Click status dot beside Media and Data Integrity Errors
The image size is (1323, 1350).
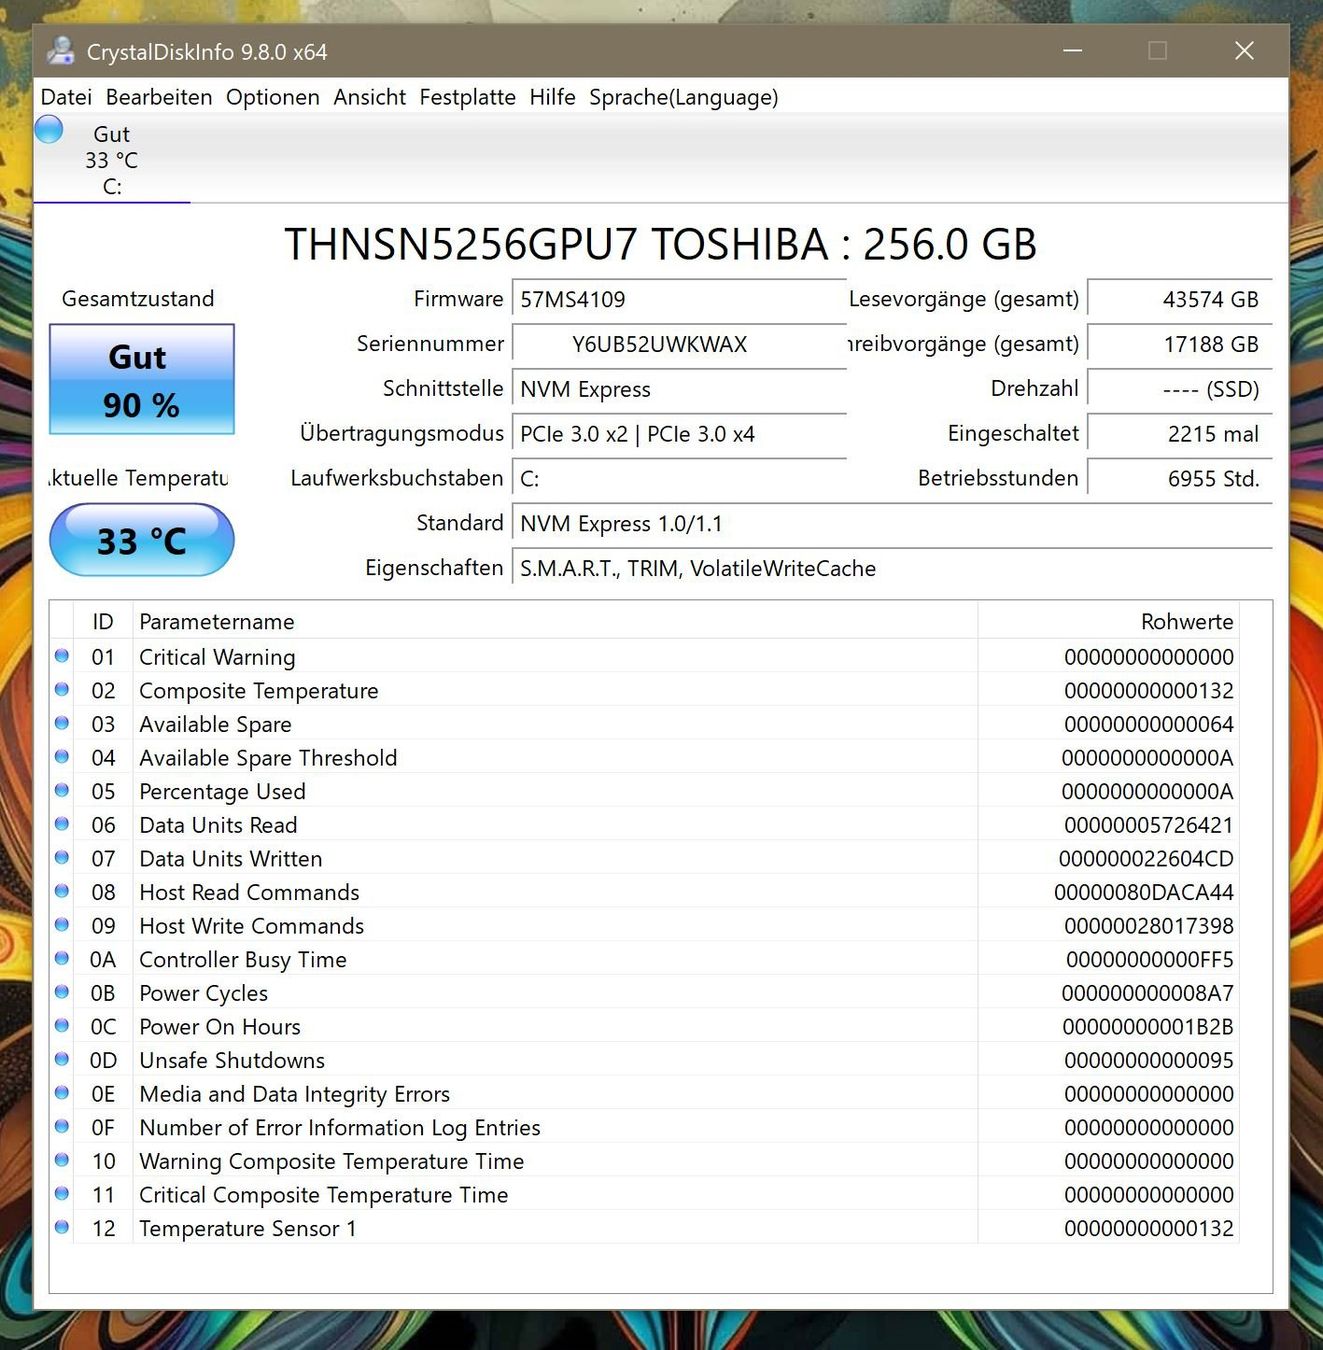point(62,1093)
